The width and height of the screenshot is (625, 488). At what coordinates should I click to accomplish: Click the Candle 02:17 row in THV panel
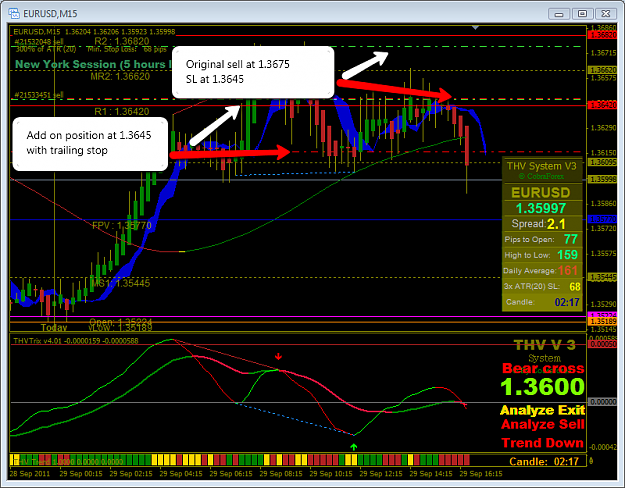point(542,302)
